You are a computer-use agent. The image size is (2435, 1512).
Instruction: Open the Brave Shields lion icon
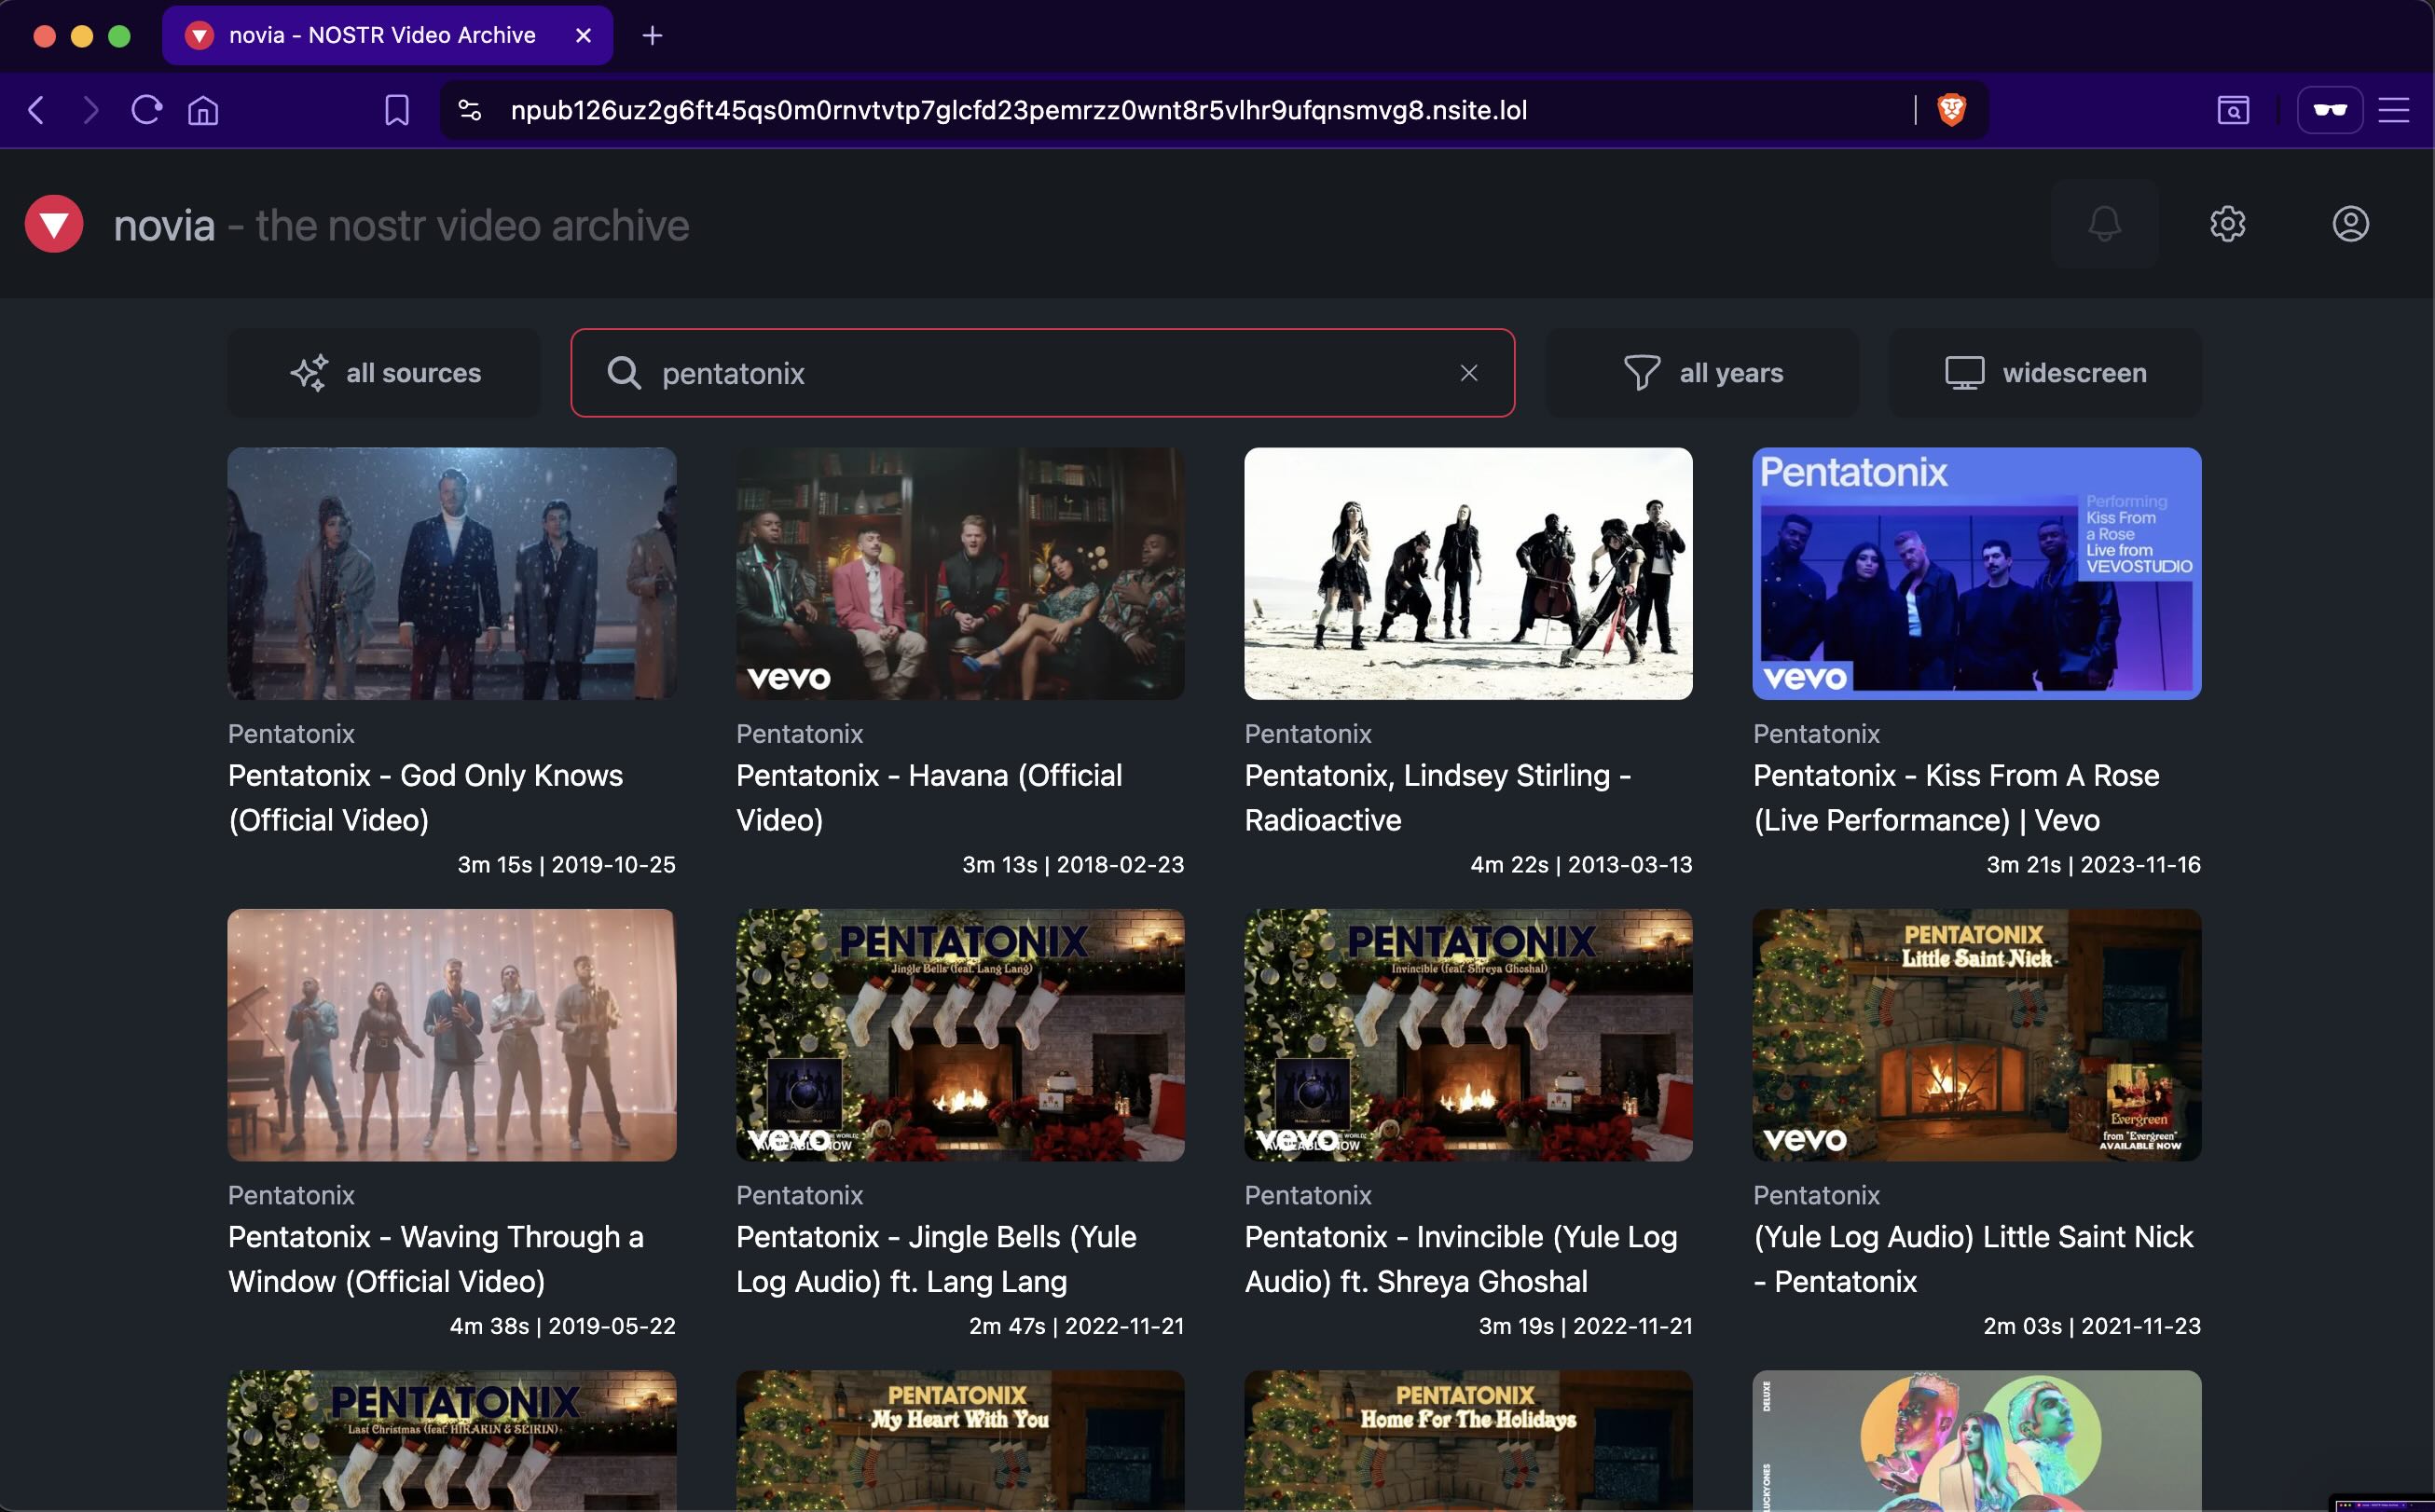pyautogui.click(x=1951, y=109)
